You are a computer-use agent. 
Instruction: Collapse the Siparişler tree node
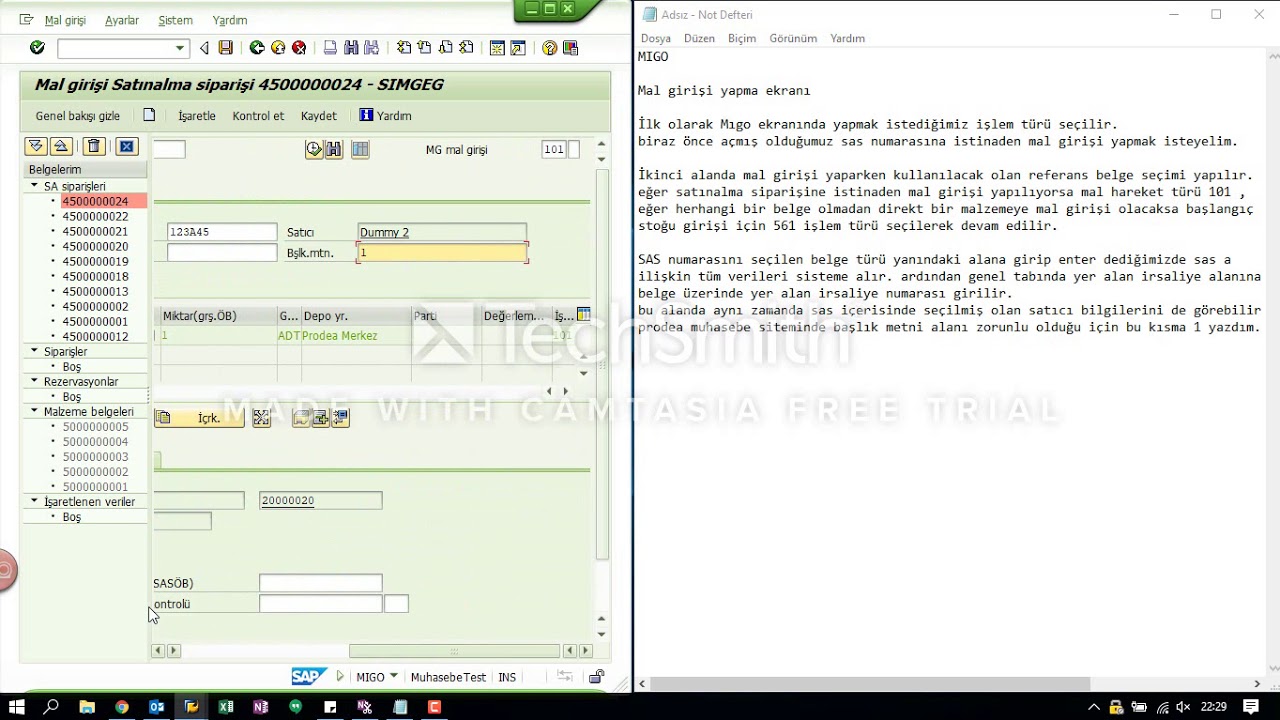(x=34, y=351)
